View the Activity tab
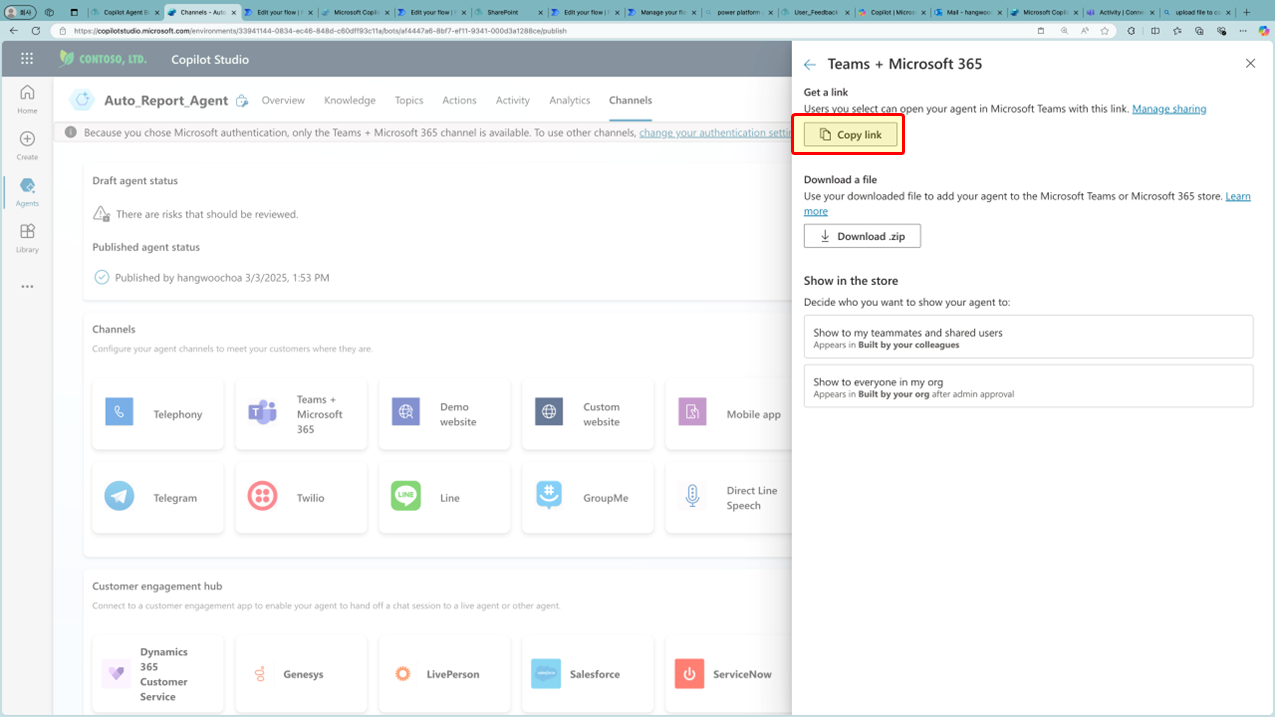 pyautogui.click(x=513, y=100)
